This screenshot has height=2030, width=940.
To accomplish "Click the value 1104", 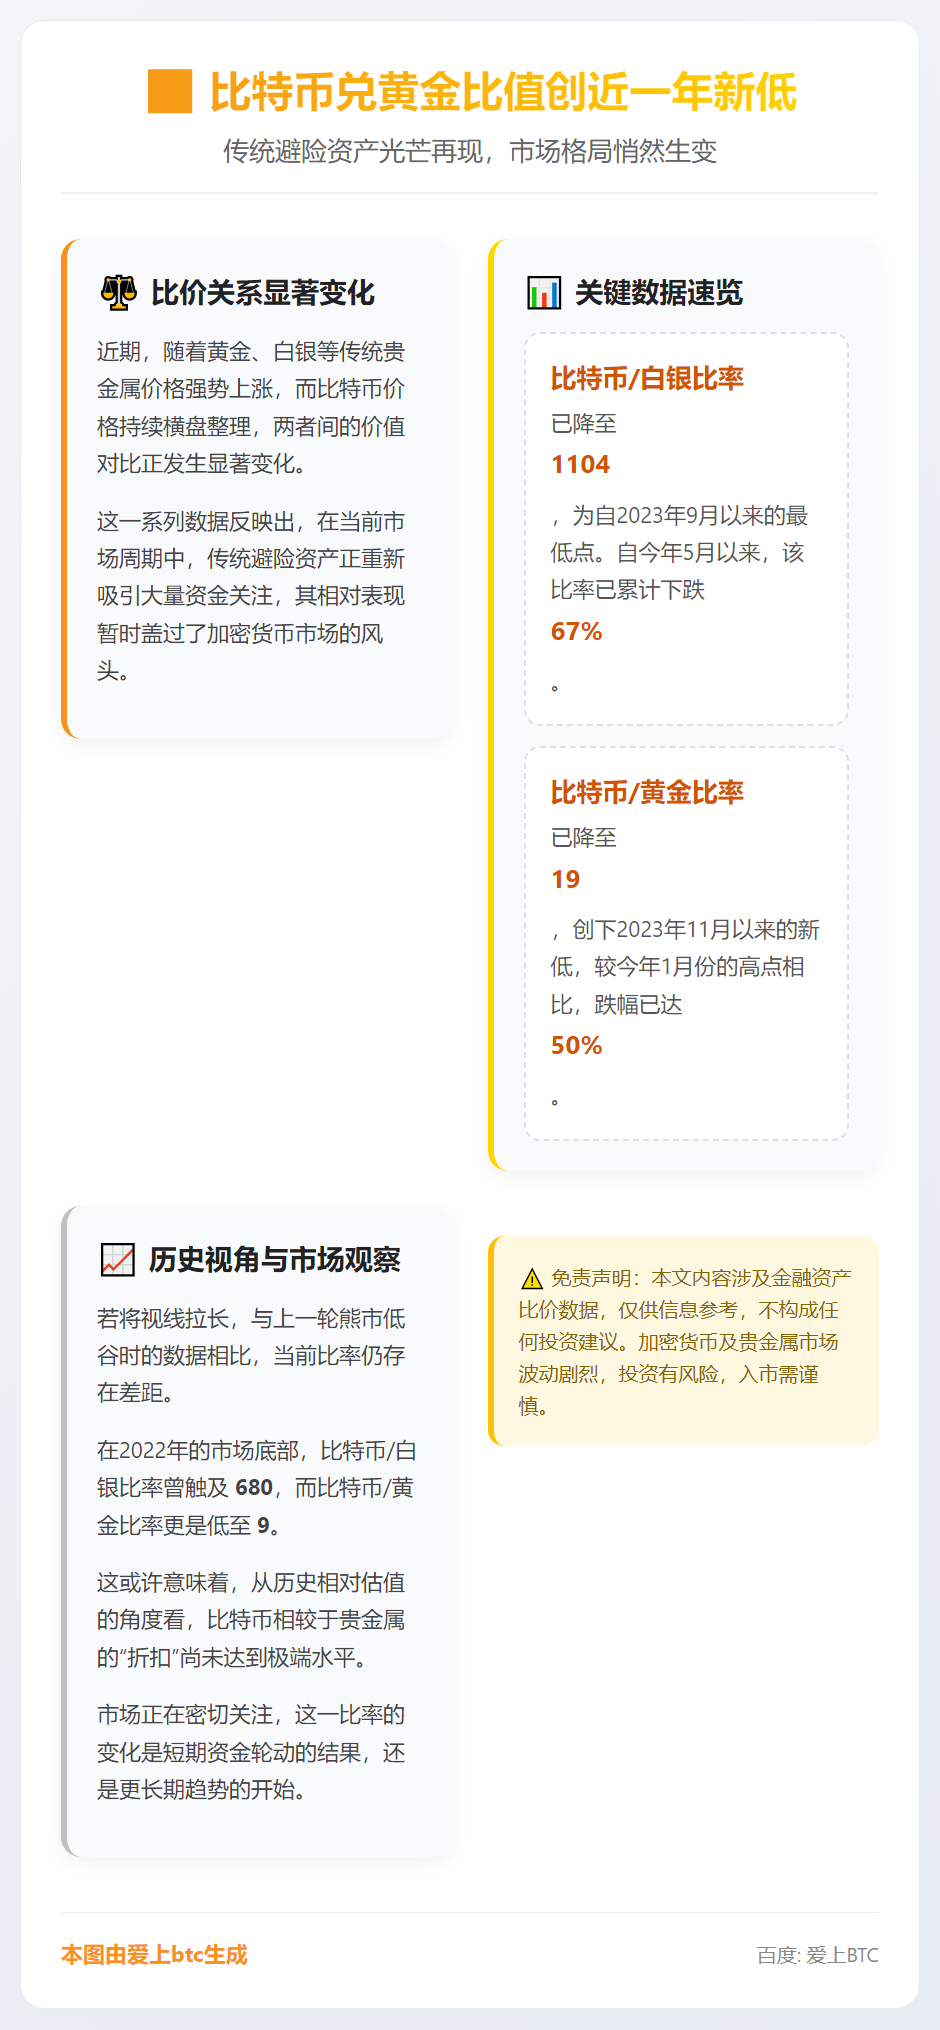I will click(580, 465).
